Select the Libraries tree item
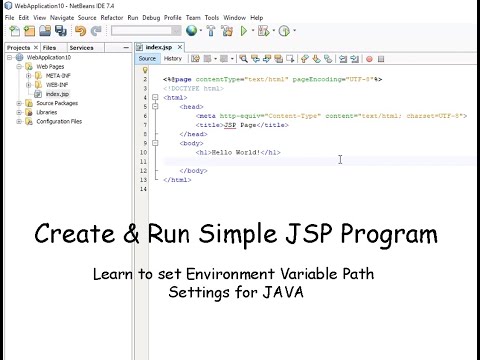This screenshot has width=480, height=360. click(x=47, y=112)
